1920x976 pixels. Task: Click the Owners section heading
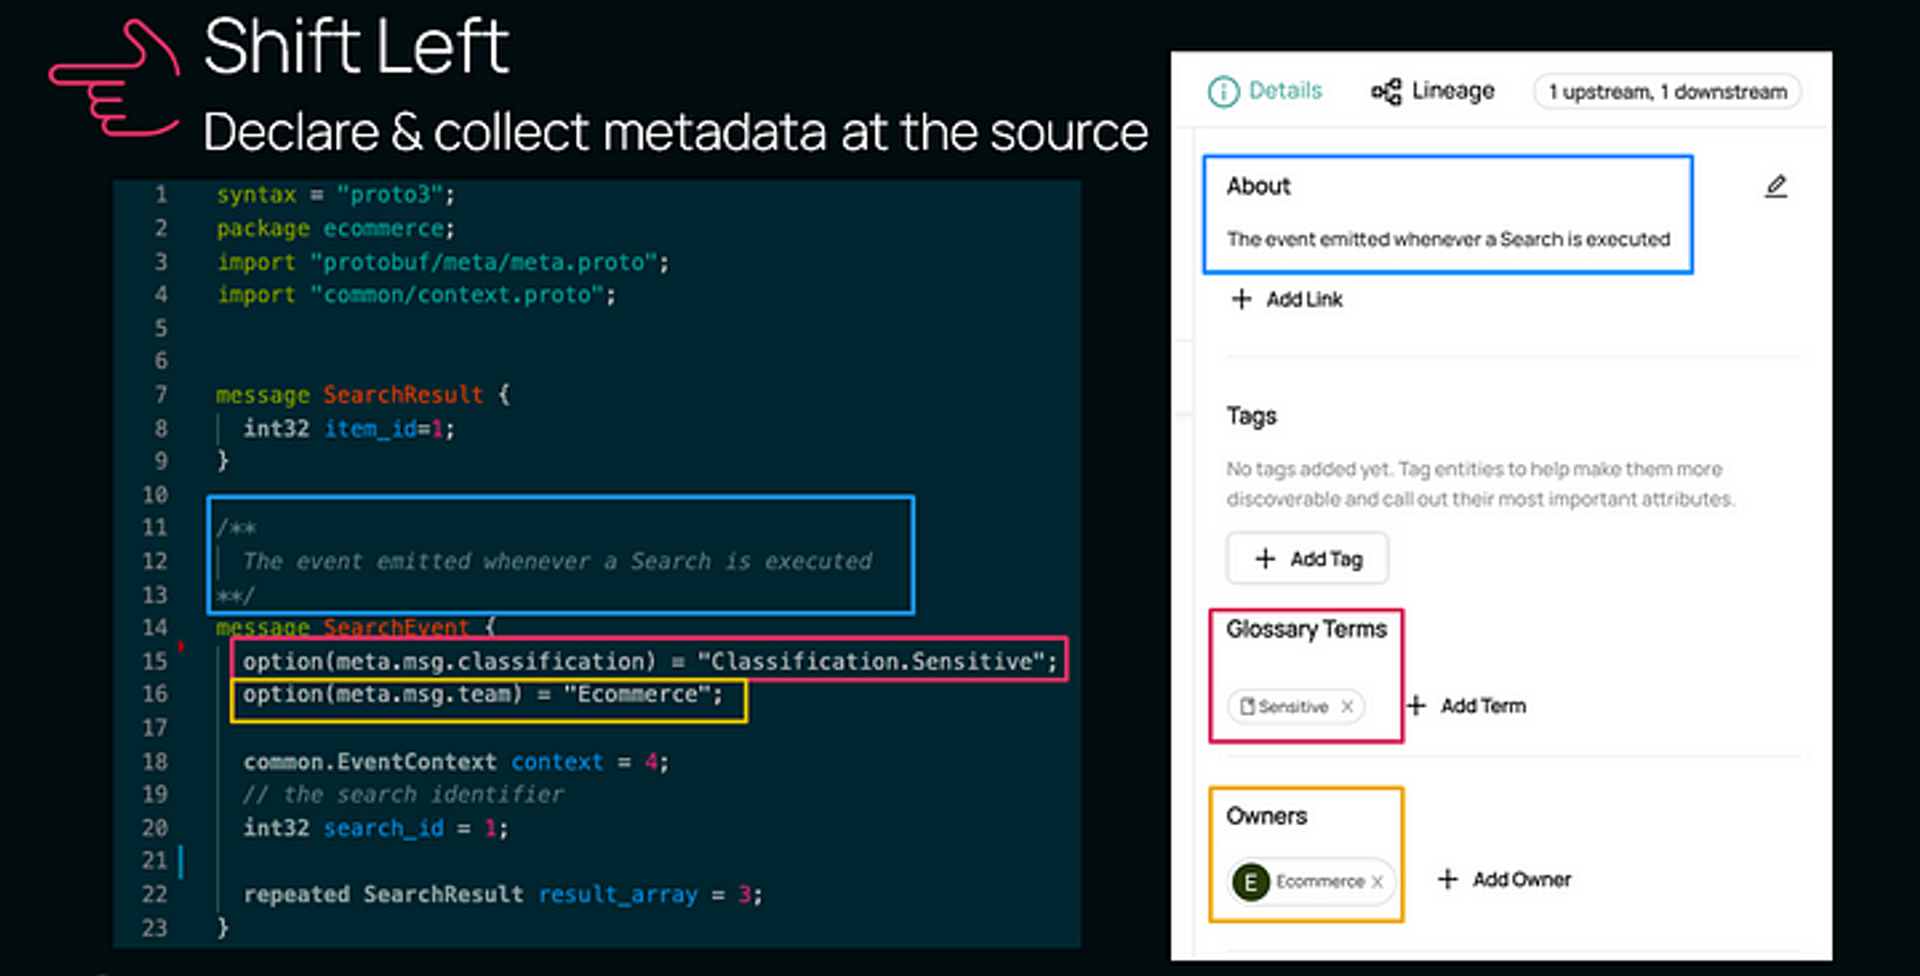(1266, 816)
